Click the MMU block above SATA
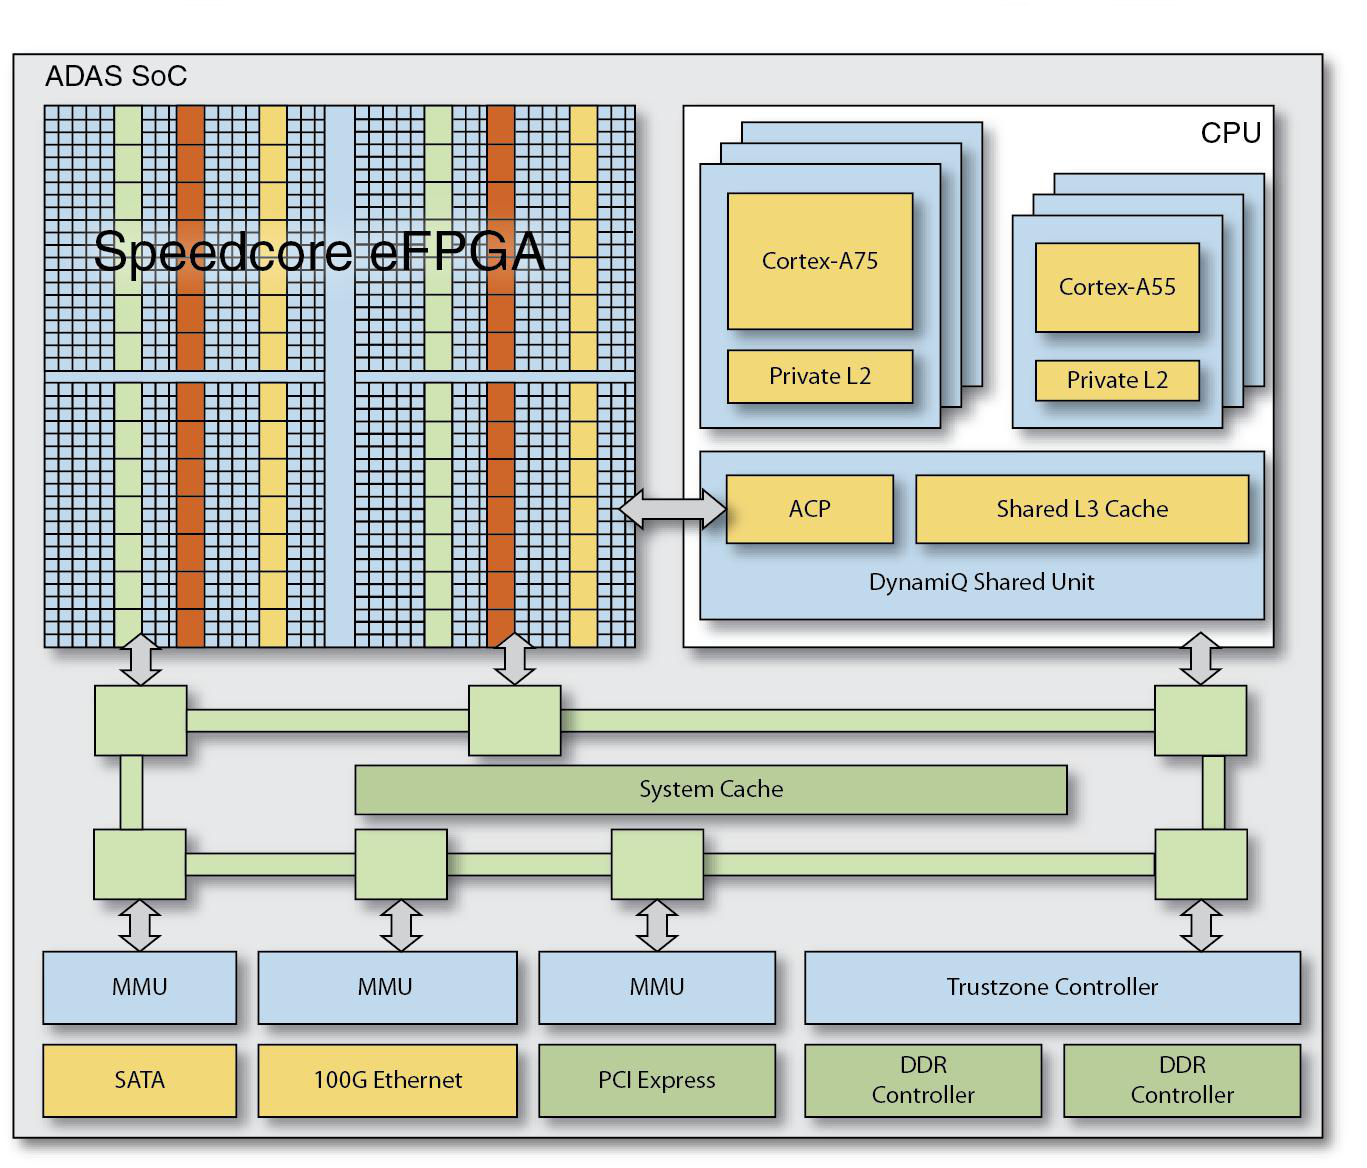The width and height of the screenshot is (1367, 1168). pos(140,988)
